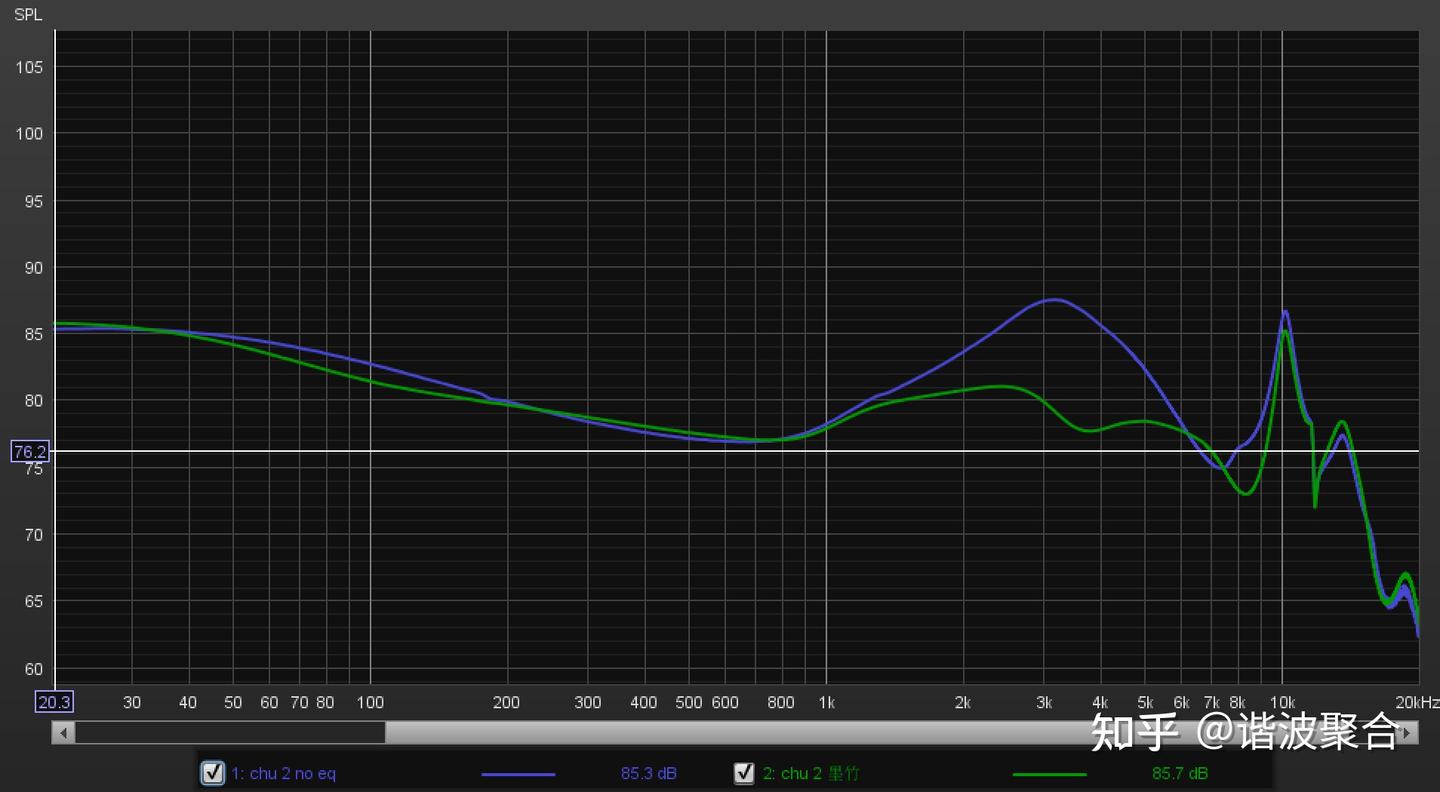Click the 20.3 frequency start box
The height and width of the screenshot is (792, 1440).
coord(54,702)
